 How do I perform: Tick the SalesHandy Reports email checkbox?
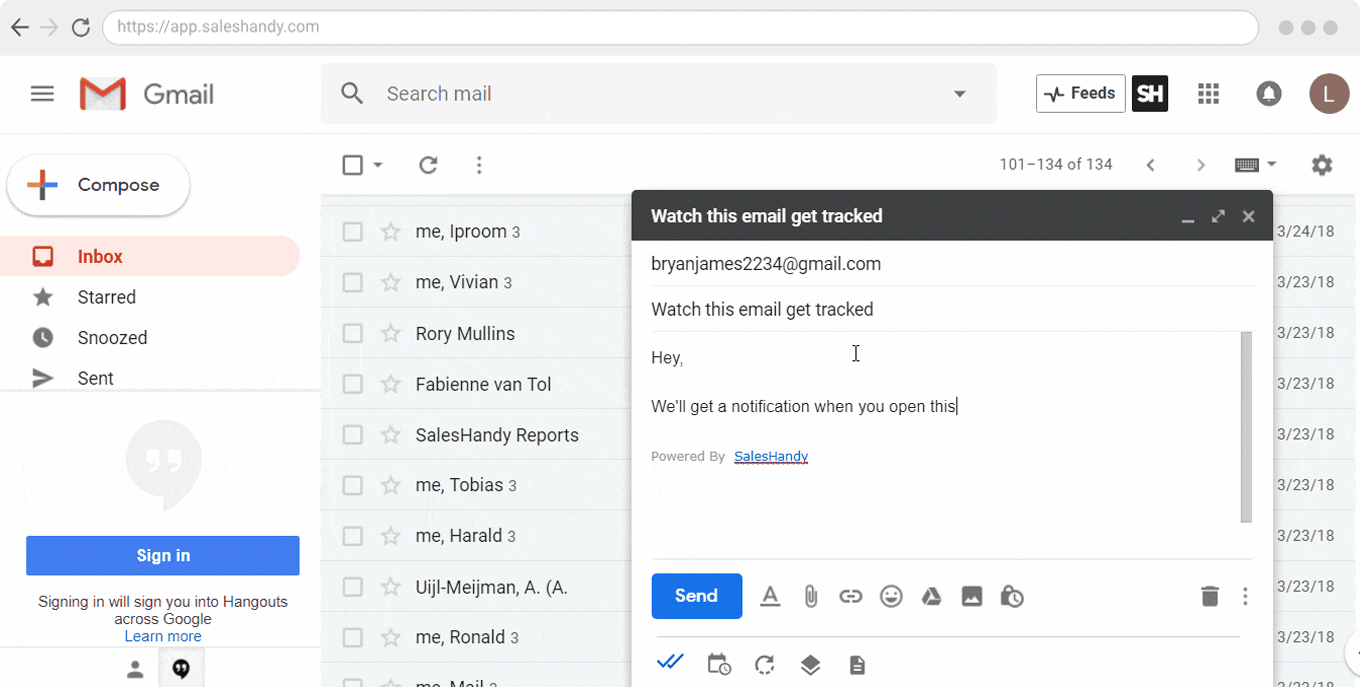point(352,435)
